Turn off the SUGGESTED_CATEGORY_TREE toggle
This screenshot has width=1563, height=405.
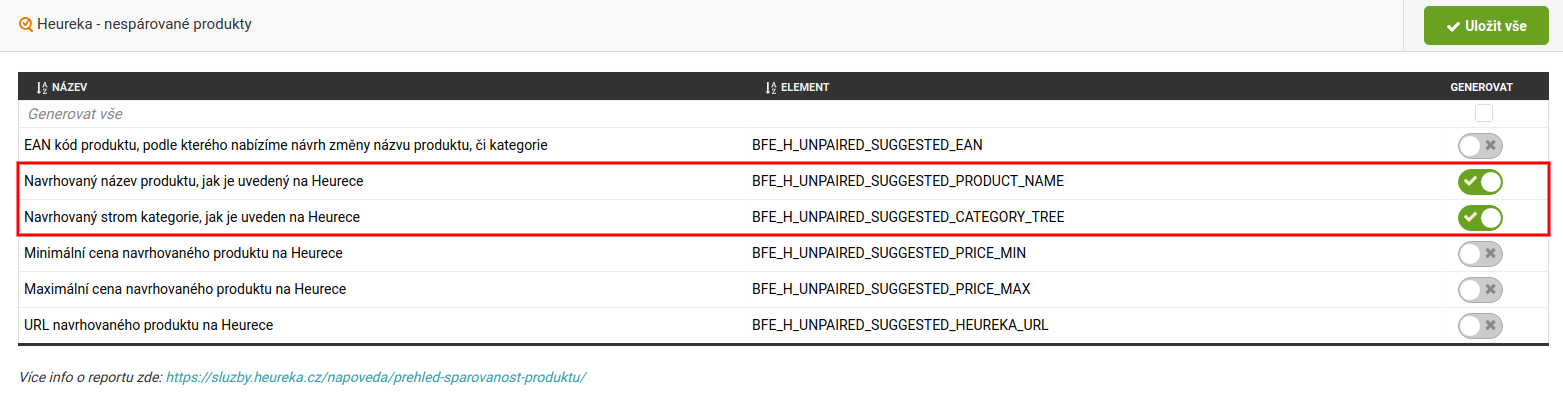(x=1480, y=217)
